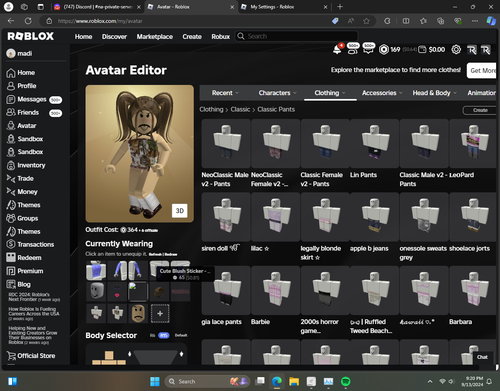Open Blog in the sidebar
The image size is (500, 391).
pos(18,284)
